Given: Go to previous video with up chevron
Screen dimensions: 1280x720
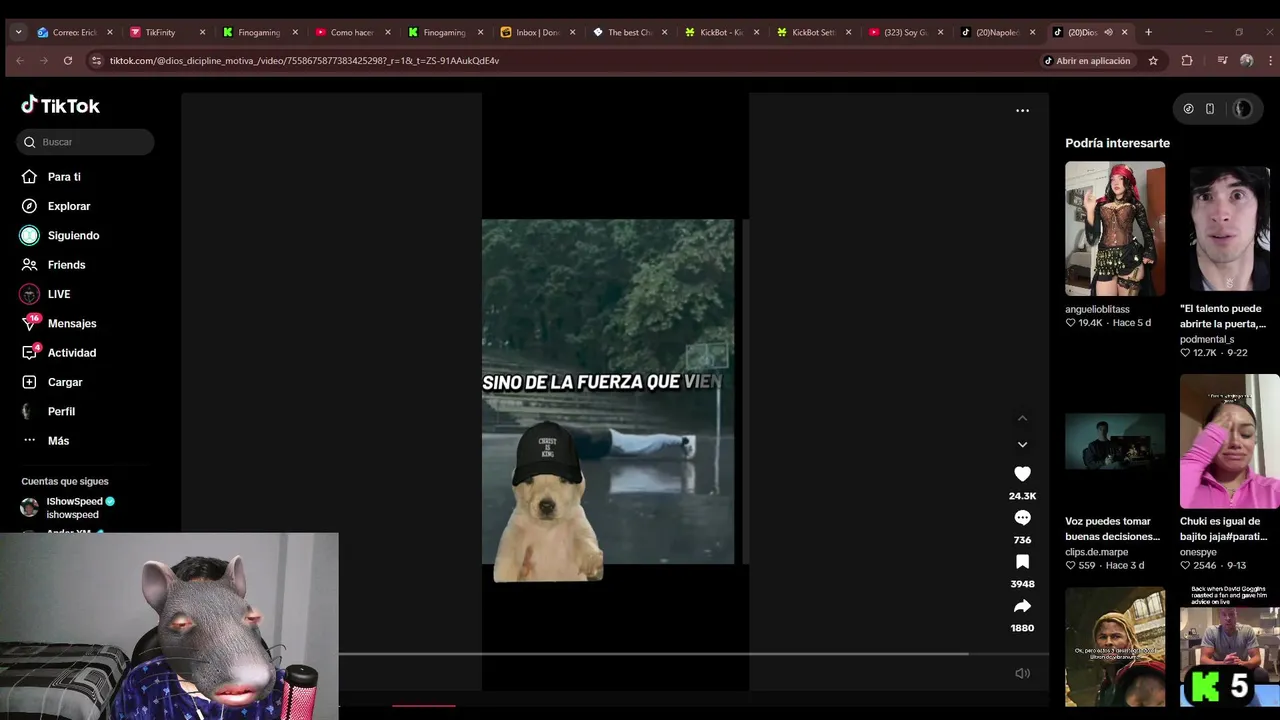Looking at the screenshot, I should tap(1022, 418).
